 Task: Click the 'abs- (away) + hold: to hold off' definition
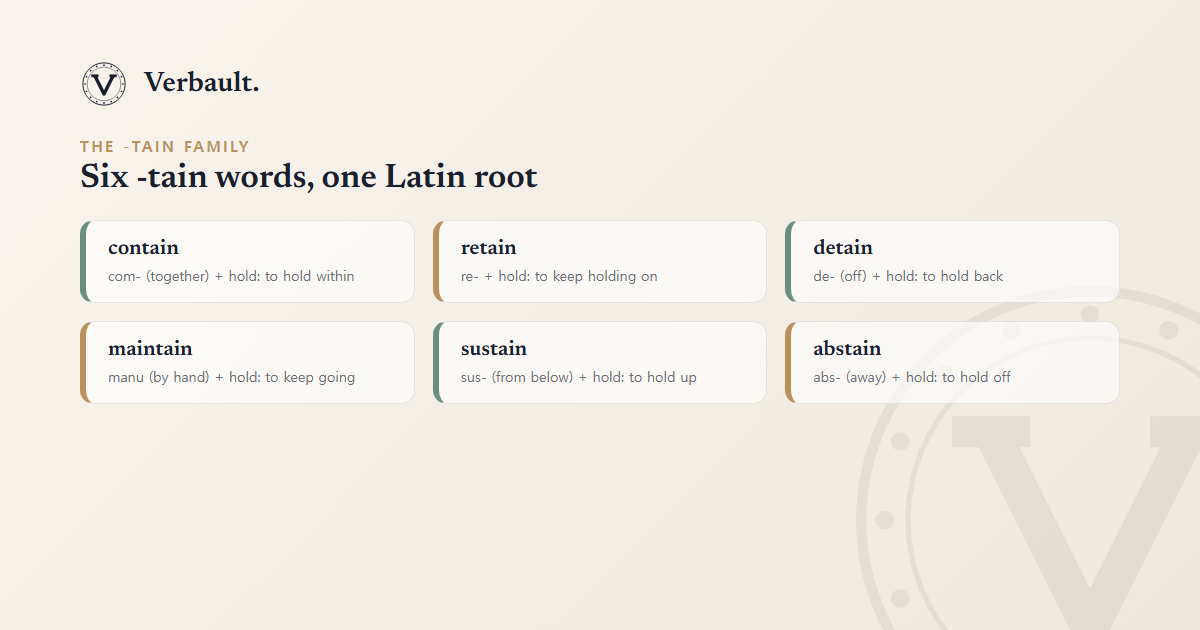pos(912,377)
